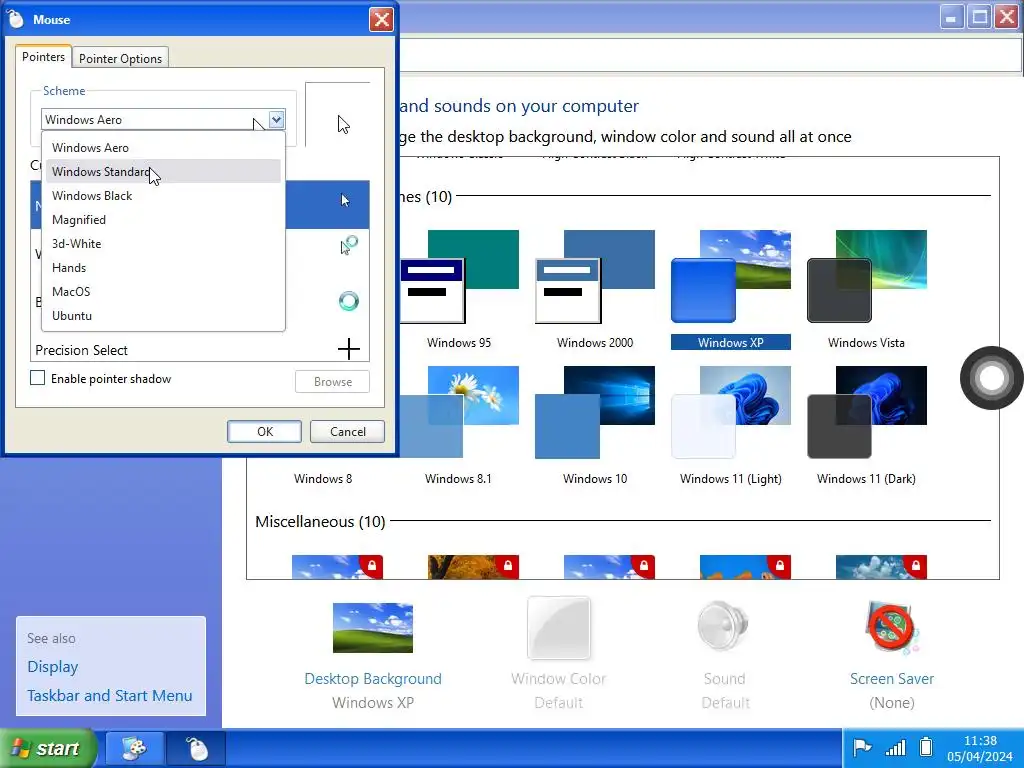Select the Magnified pointer scheme
The image size is (1024, 768).
click(163, 220)
